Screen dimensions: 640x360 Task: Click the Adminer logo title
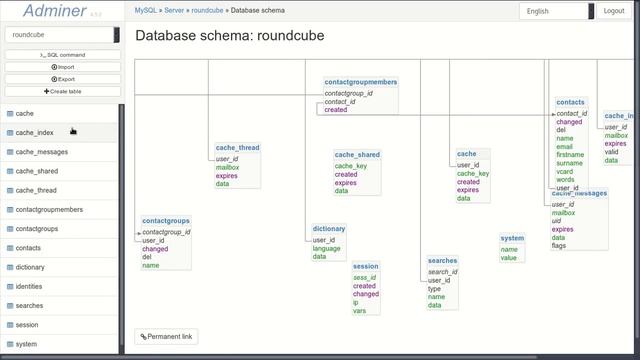tap(54, 11)
